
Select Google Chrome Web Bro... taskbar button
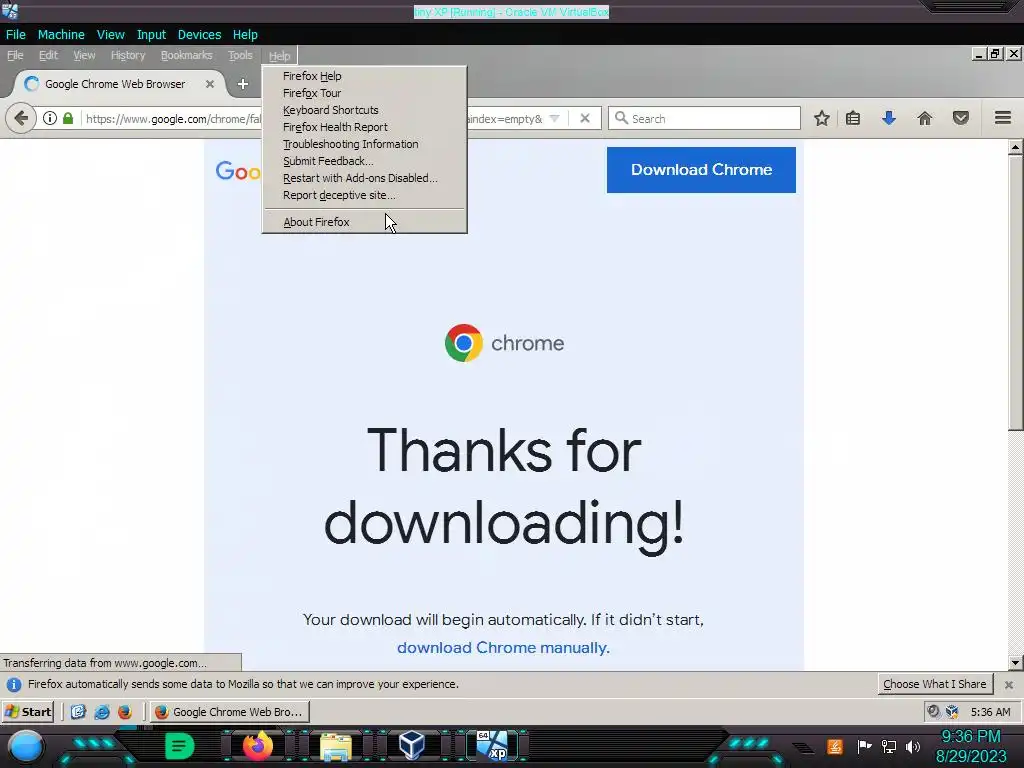tap(229, 712)
